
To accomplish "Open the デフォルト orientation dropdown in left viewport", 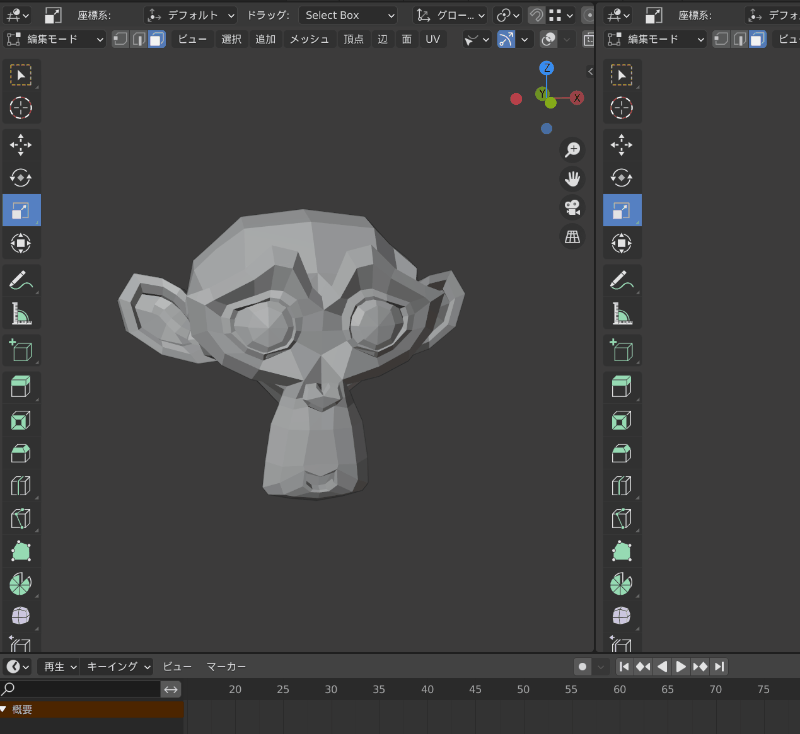I will point(190,15).
